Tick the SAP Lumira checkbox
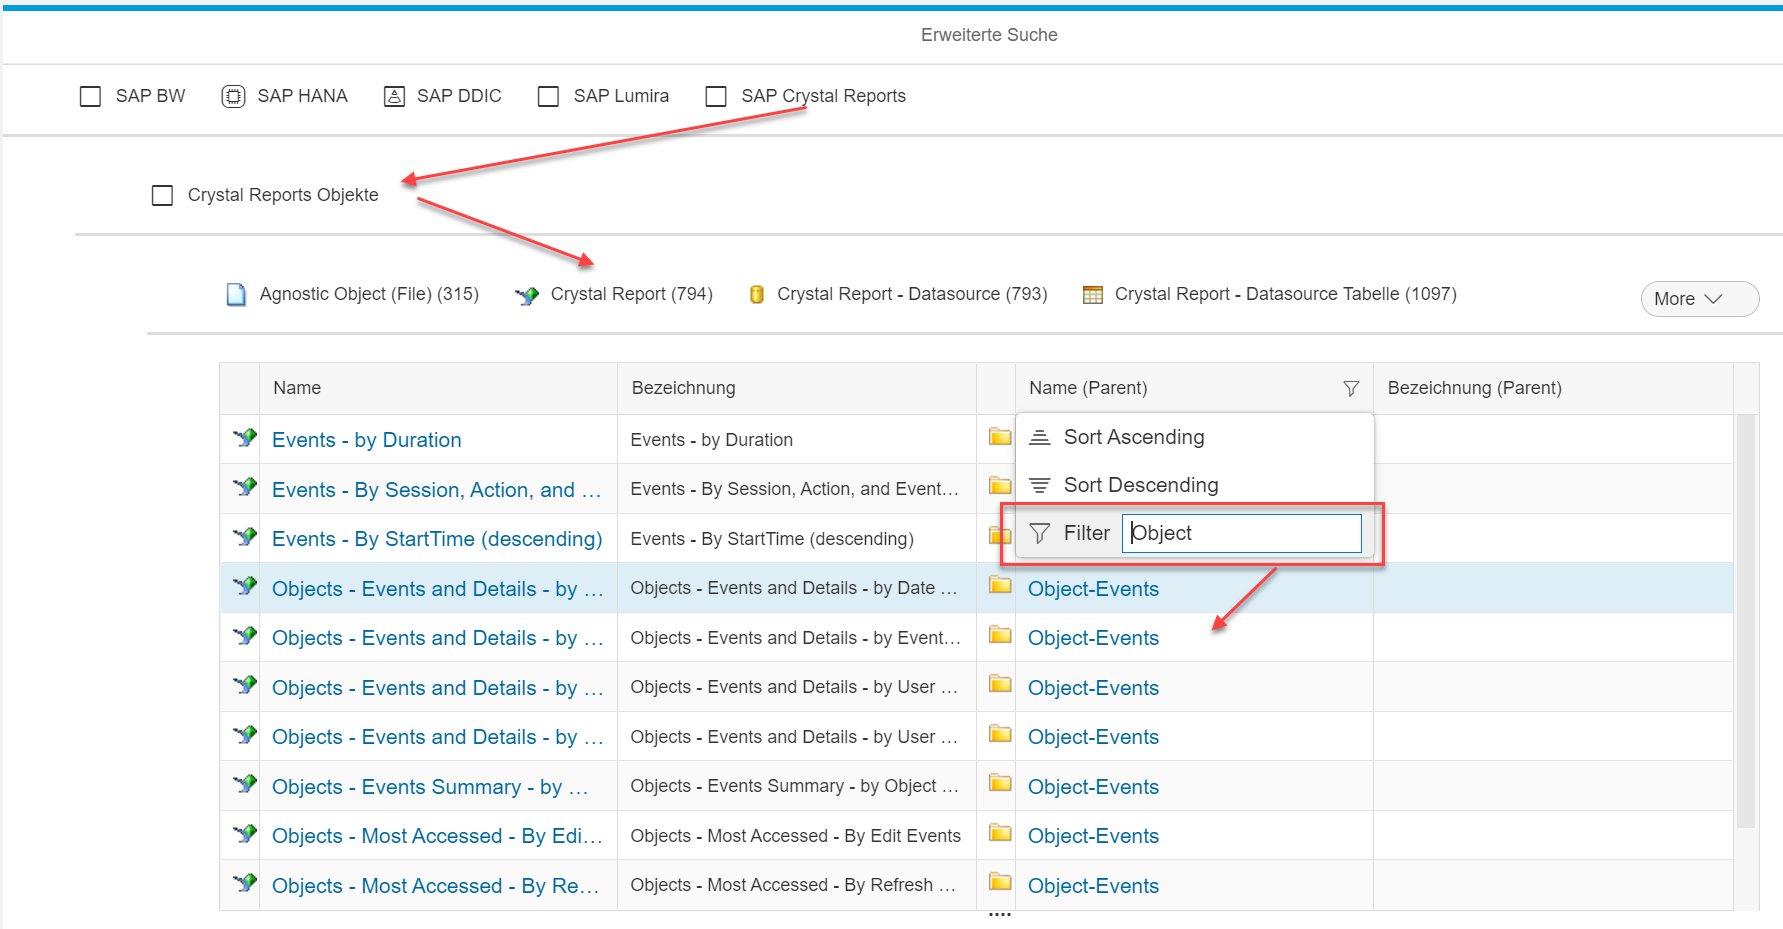Screen dimensions: 1783x929 548,96
